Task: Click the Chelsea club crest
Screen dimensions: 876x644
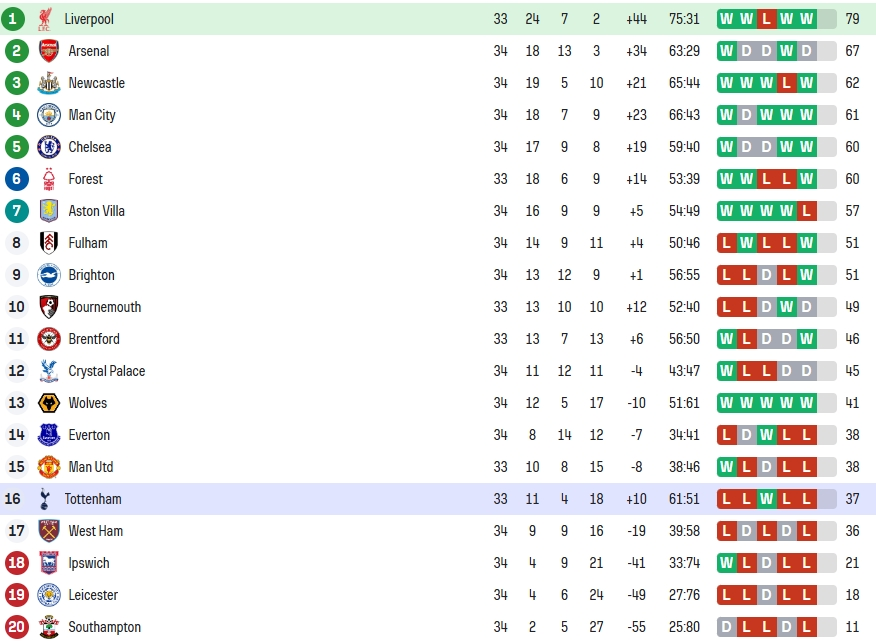Action: point(49,147)
